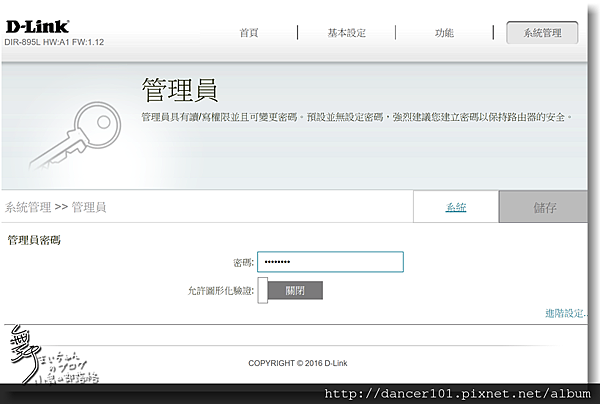This screenshot has width=600, height=404.
Task: Click the key icon in the banner
Action: point(75,136)
